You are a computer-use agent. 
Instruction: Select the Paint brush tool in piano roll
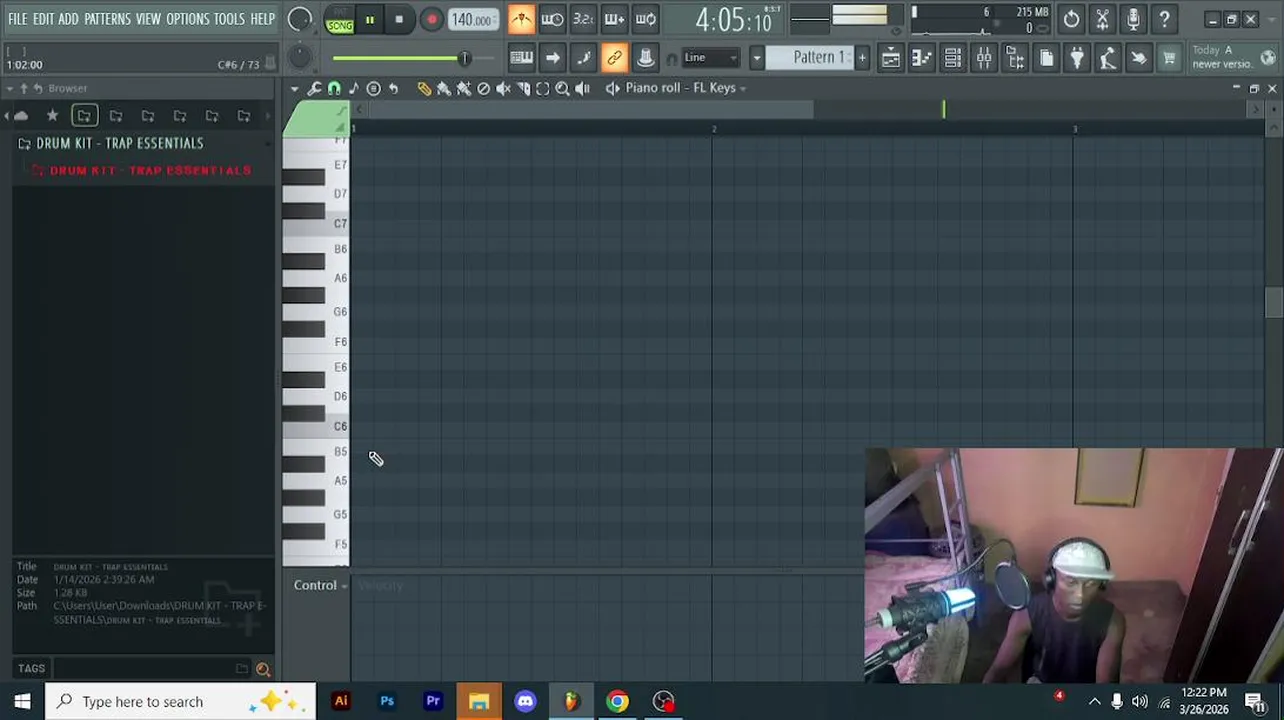pyautogui.click(x=444, y=88)
